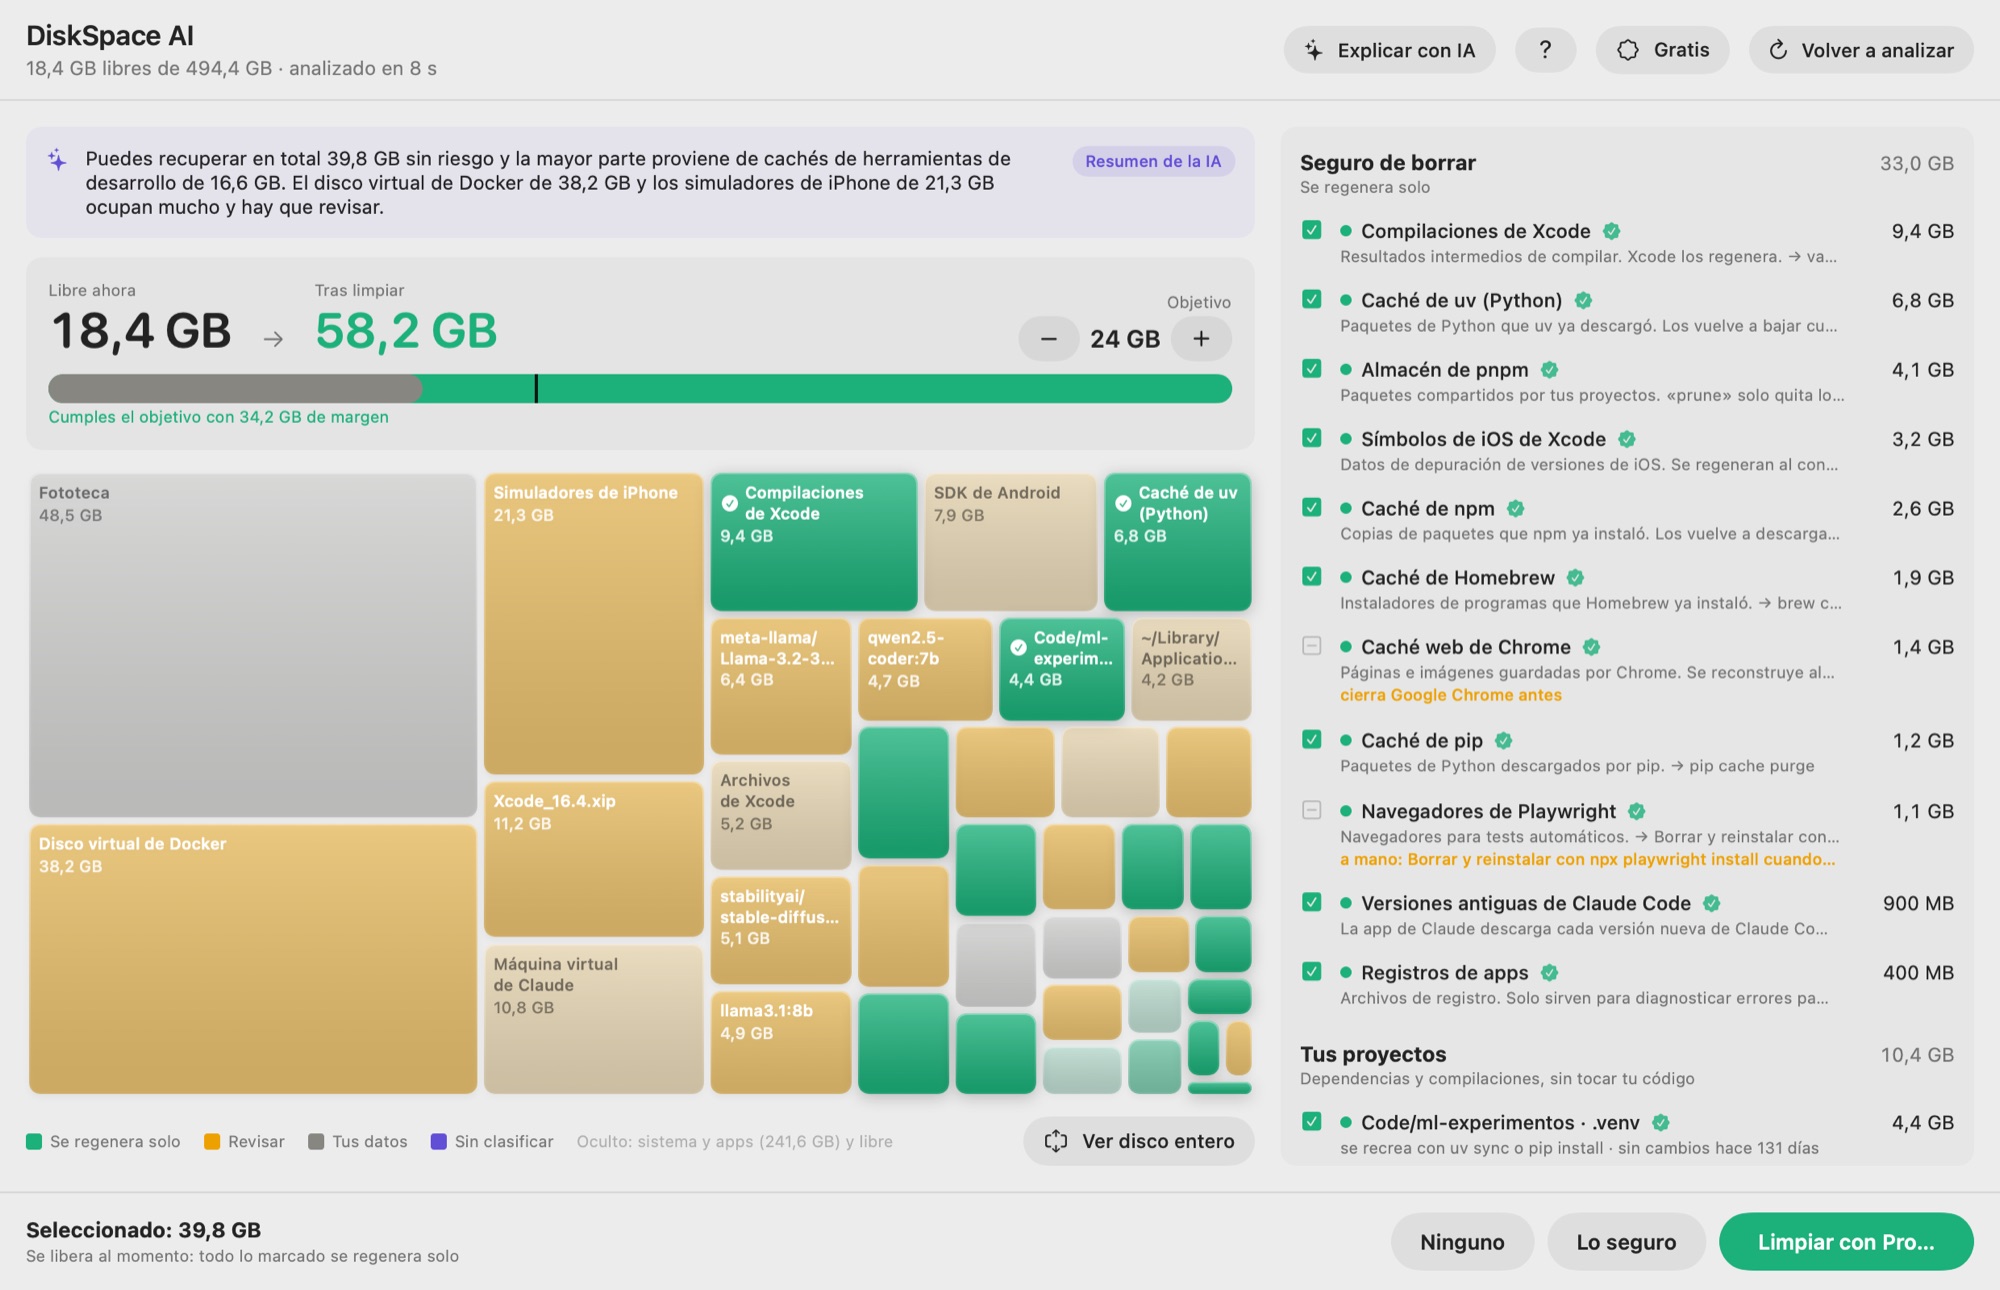The image size is (2000, 1290).
Task: Click the verified badge next to Compilaciones de Xcode
Action: tap(1612, 231)
